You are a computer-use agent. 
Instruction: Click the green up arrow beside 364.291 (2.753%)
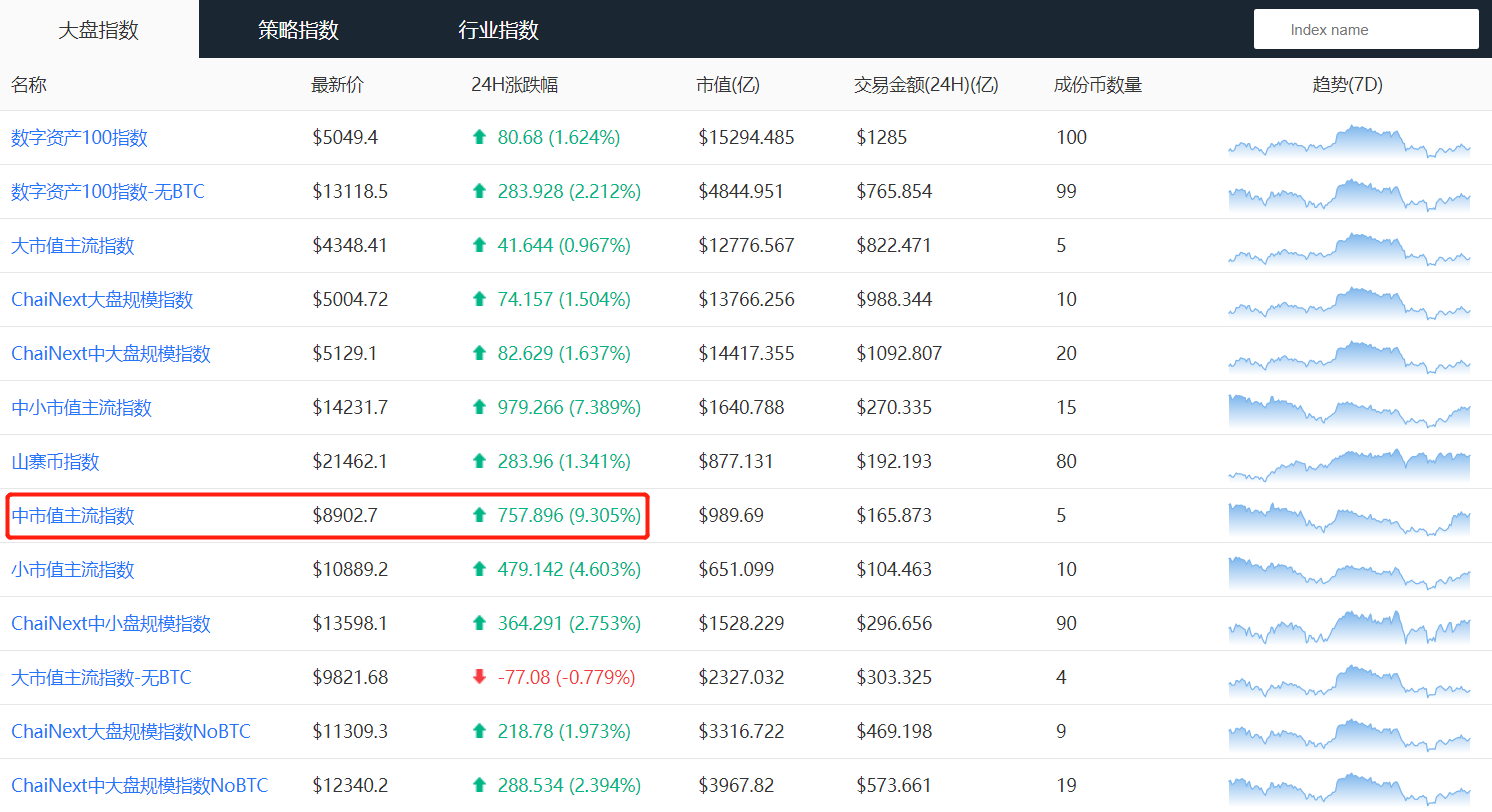[x=479, y=624]
